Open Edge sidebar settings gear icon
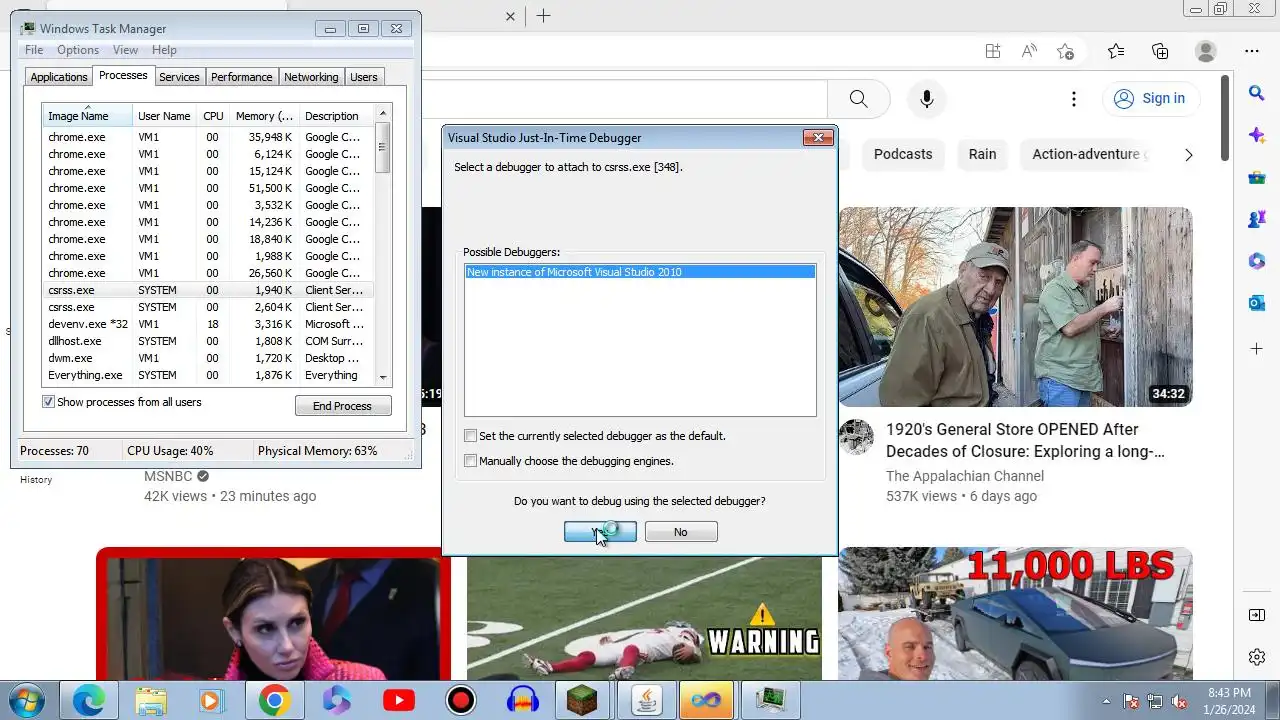Viewport: 1280px width, 720px height. point(1257,657)
